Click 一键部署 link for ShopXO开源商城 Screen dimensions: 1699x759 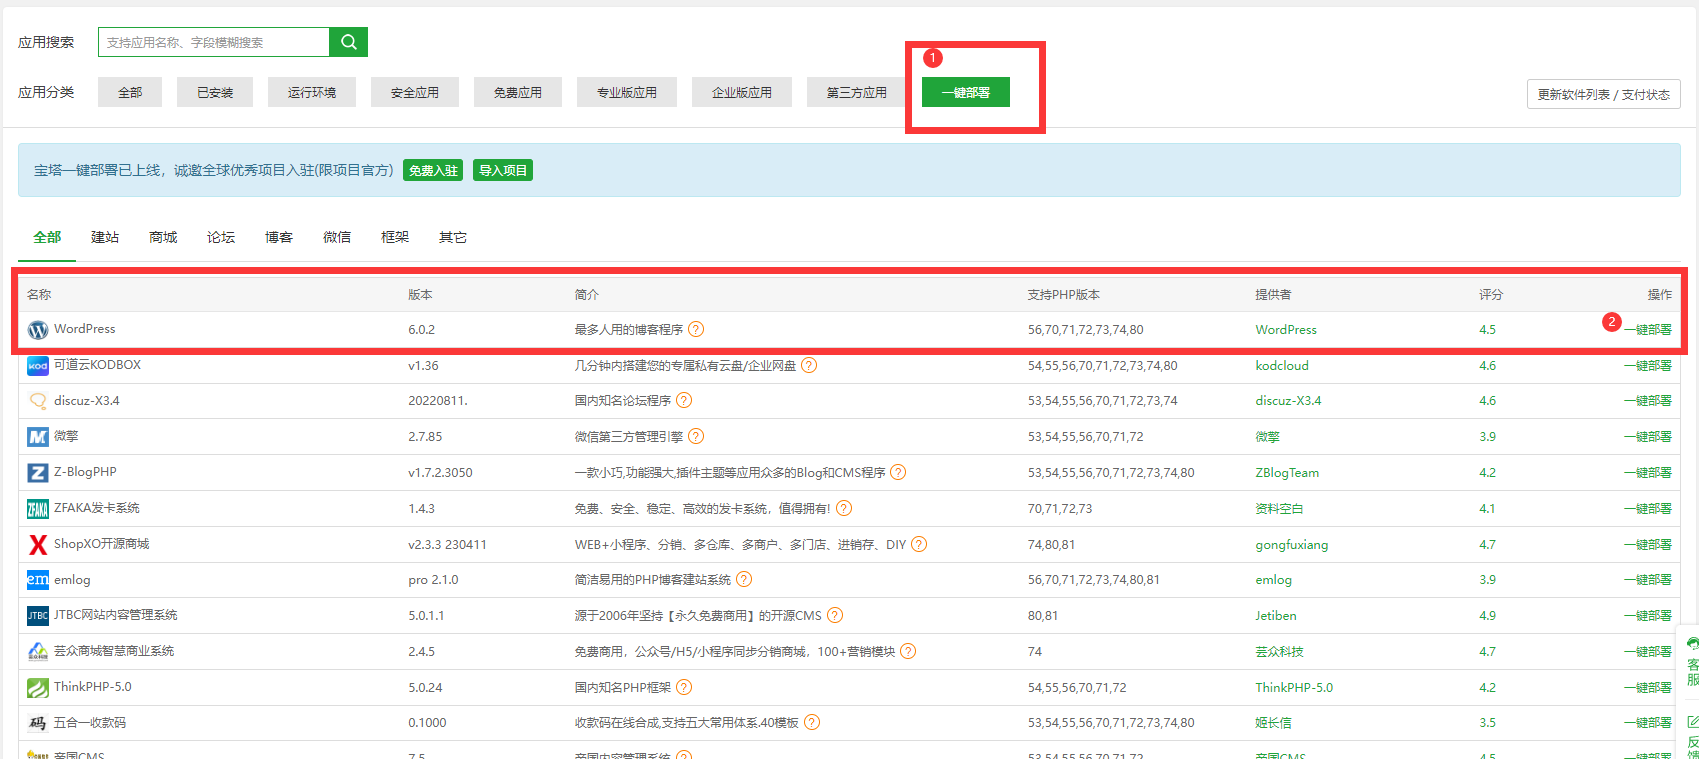tap(1647, 544)
